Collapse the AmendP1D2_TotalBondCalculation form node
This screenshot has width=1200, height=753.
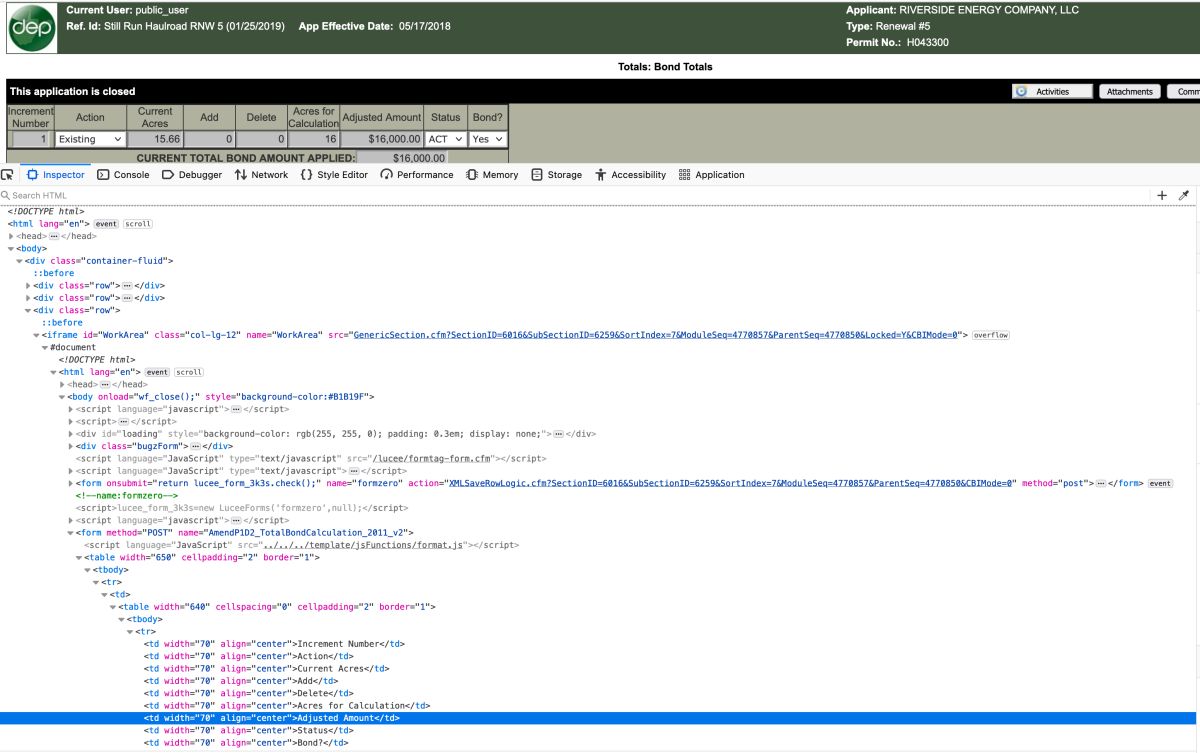coord(70,533)
